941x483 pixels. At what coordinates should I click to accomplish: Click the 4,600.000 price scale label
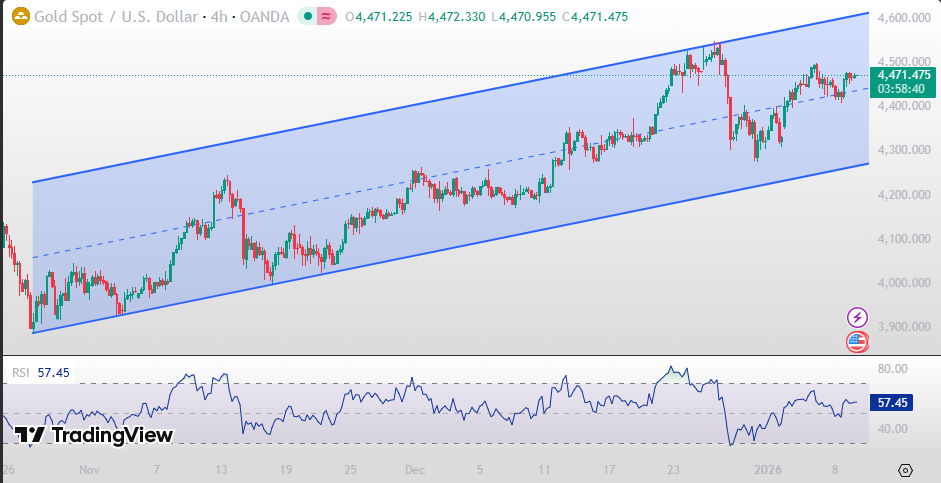905,19
